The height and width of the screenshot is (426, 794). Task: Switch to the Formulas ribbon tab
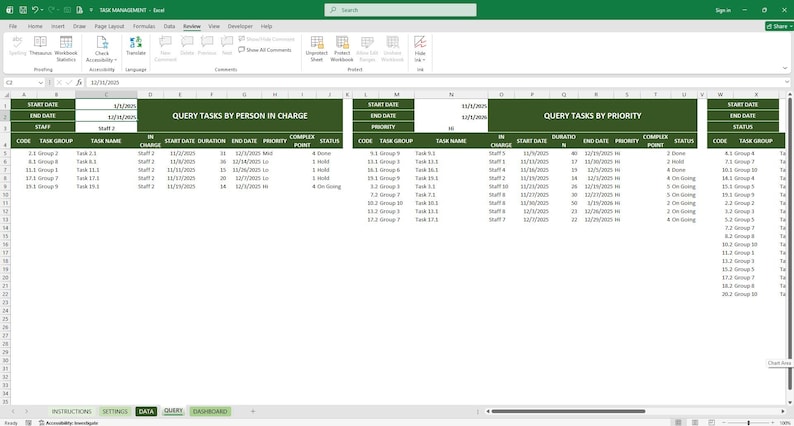[x=144, y=26]
